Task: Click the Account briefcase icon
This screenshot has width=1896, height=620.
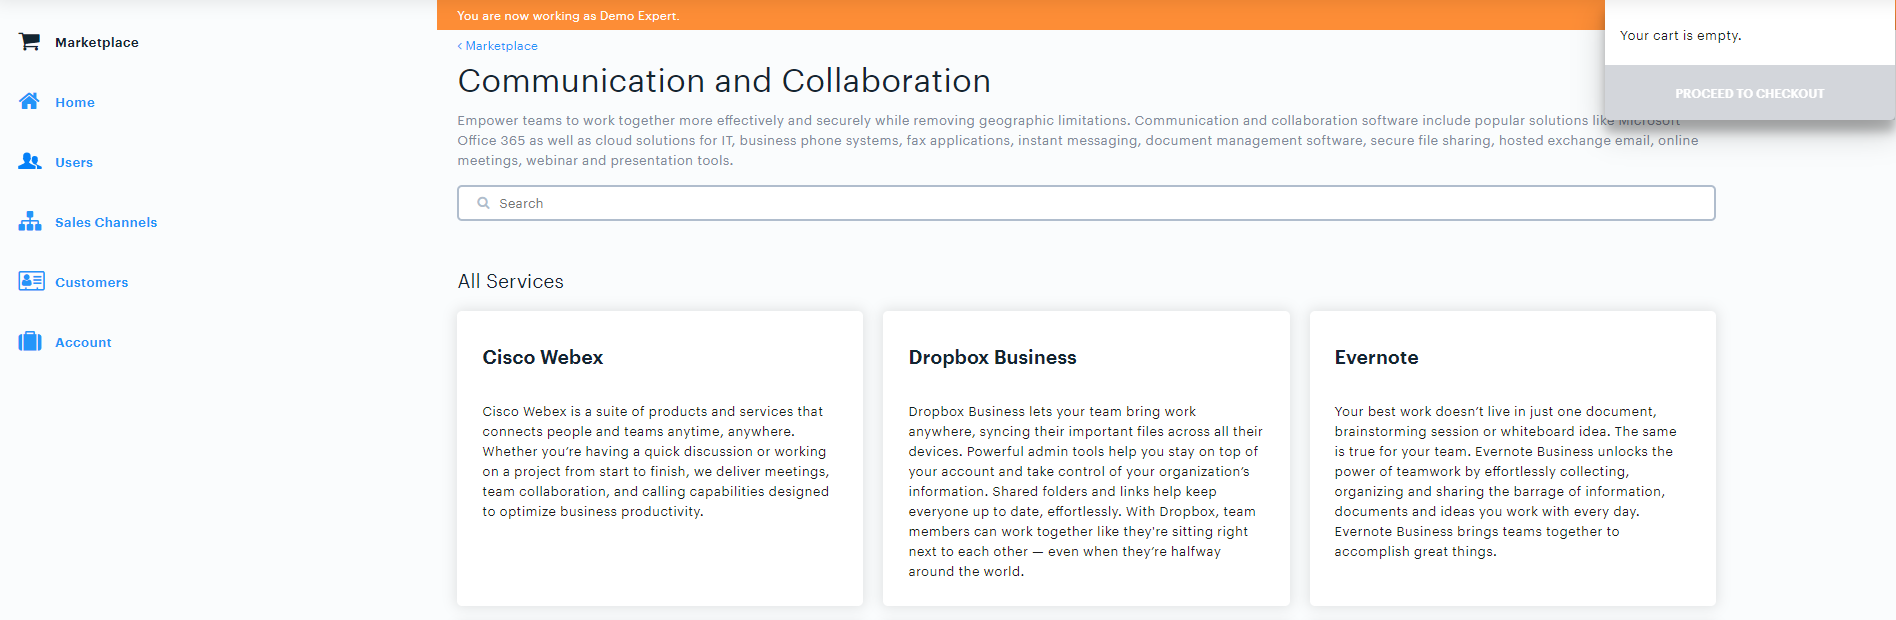Action: coord(30,341)
